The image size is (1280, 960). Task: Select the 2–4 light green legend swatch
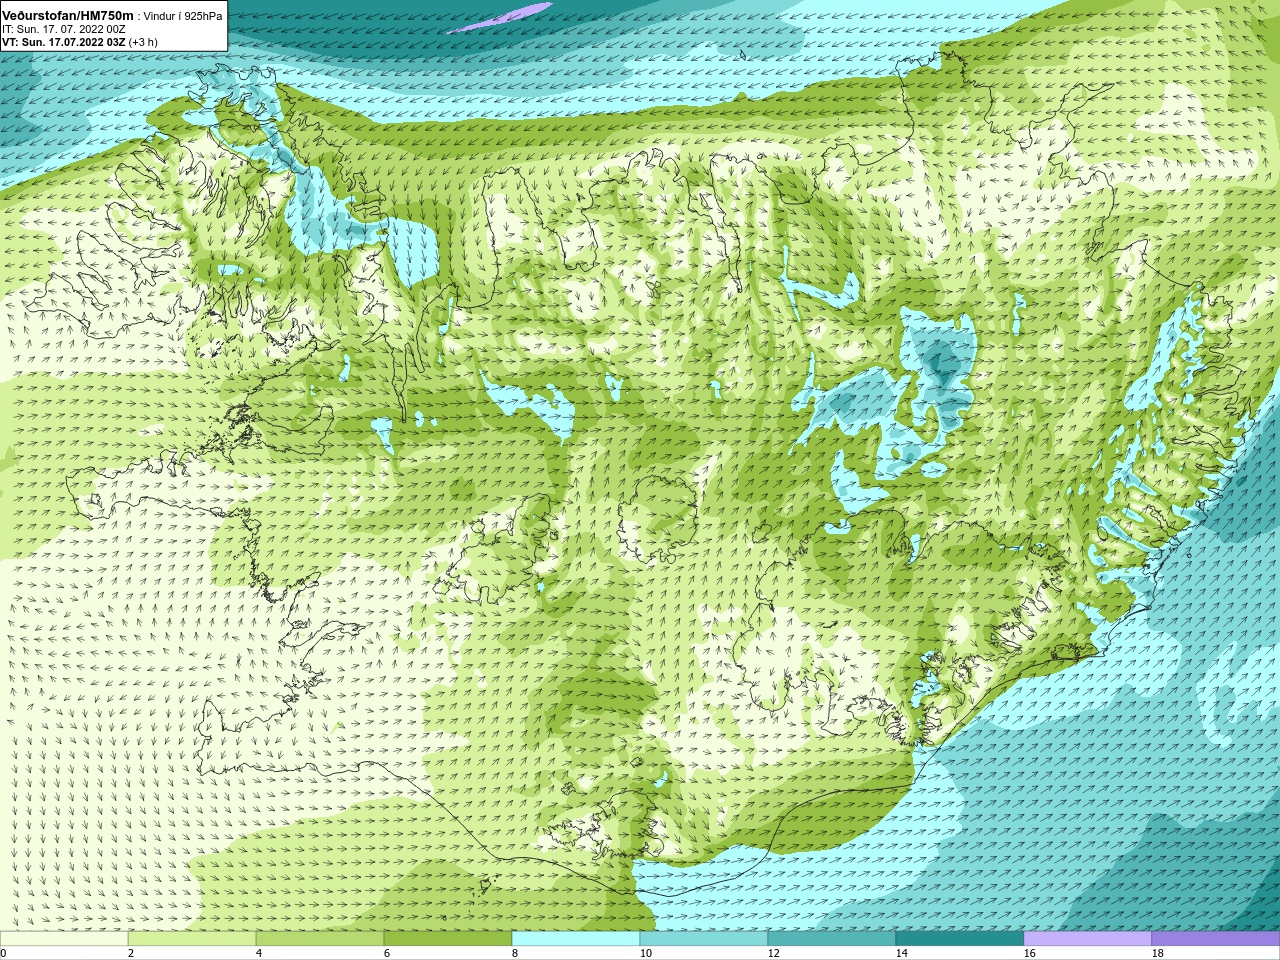[192, 938]
